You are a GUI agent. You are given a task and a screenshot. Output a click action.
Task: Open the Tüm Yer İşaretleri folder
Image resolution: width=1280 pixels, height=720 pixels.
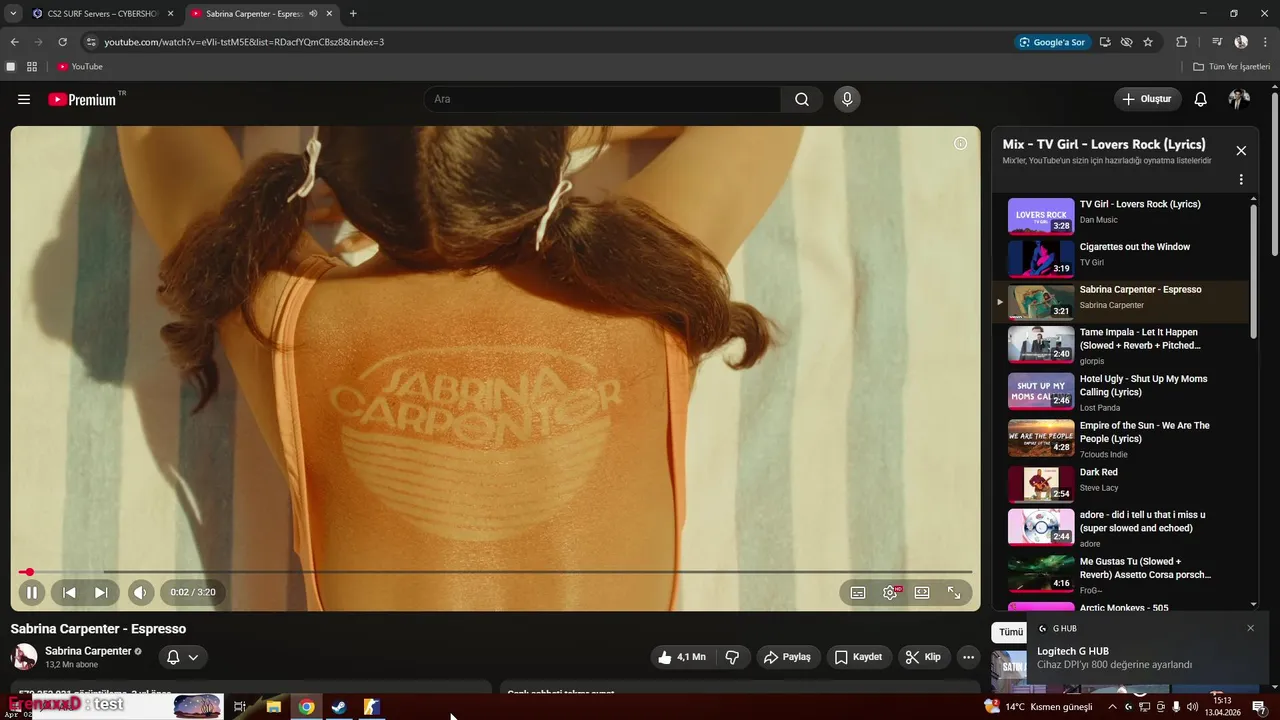click(x=1231, y=67)
